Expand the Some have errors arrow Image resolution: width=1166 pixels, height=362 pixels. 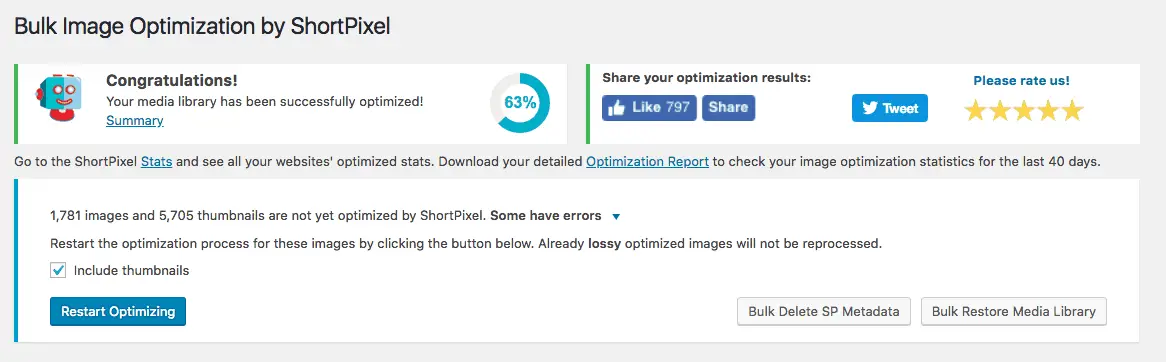coord(616,217)
